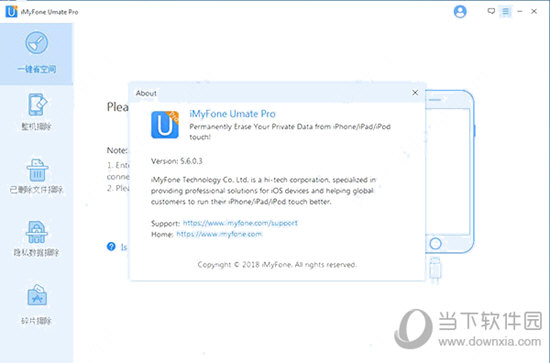The width and height of the screenshot is (550, 363).
Task: Open the erase fragments sidebar icon
Action: coord(37,295)
